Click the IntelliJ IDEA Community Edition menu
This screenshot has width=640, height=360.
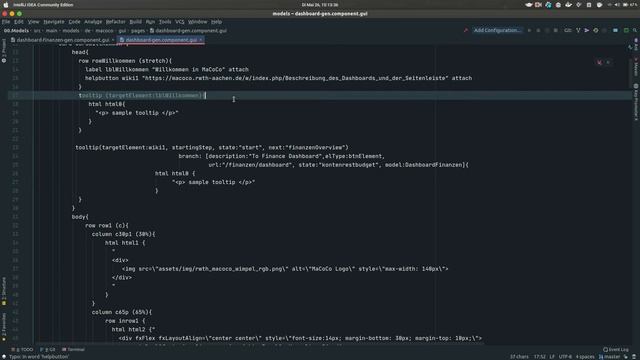(x=43, y=5)
